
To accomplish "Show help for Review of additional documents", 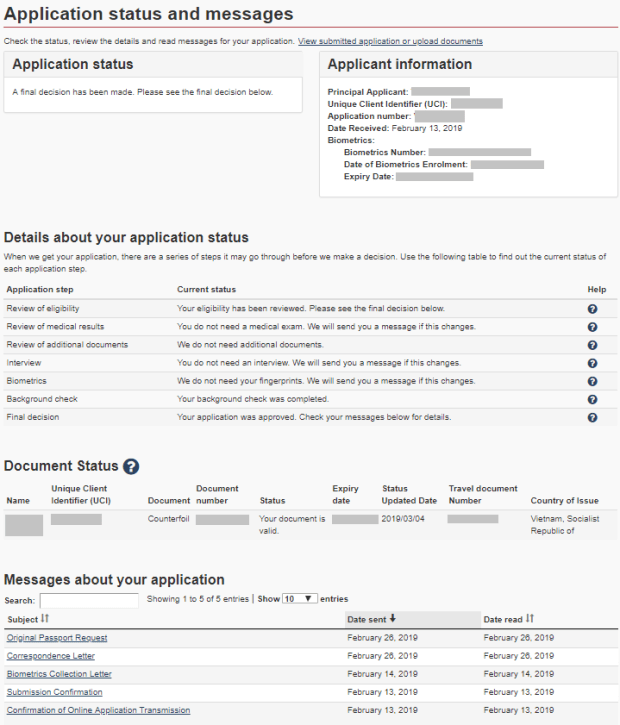I will tap(592, 345).
